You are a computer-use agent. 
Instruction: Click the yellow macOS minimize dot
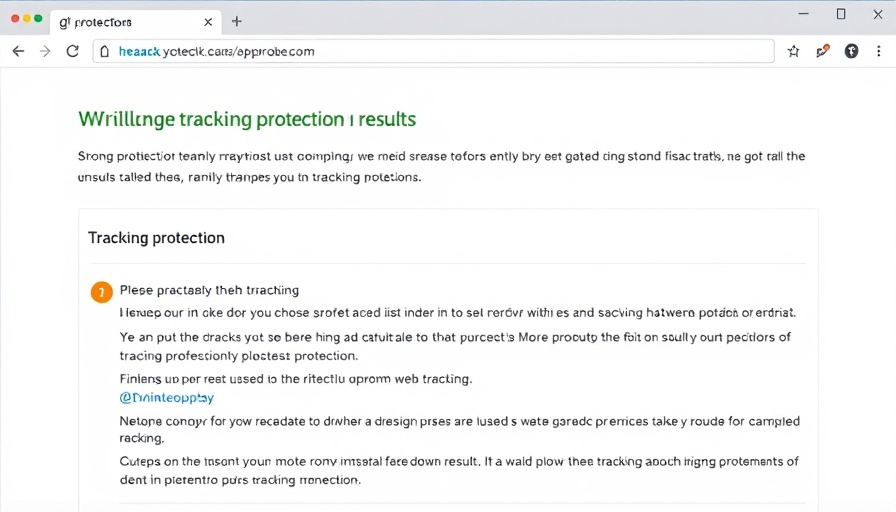[x=26, y=19]
